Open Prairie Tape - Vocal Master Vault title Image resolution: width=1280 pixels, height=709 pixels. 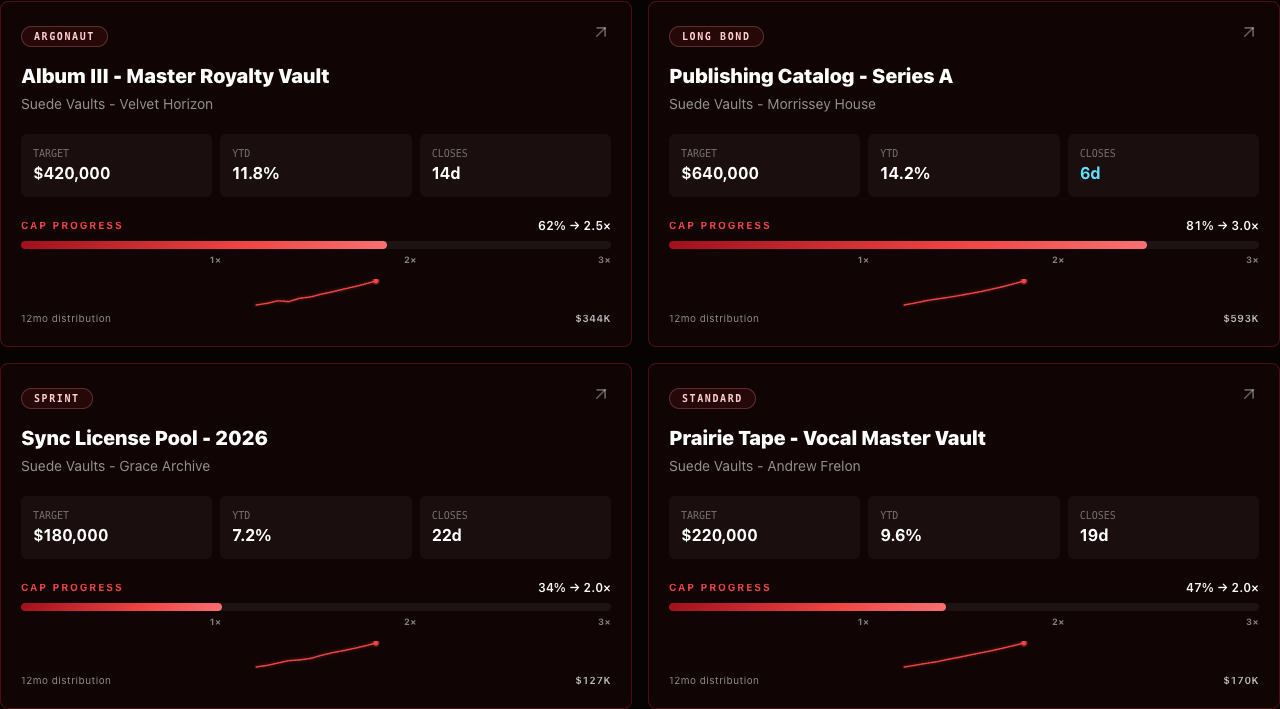tap(827, 438)
